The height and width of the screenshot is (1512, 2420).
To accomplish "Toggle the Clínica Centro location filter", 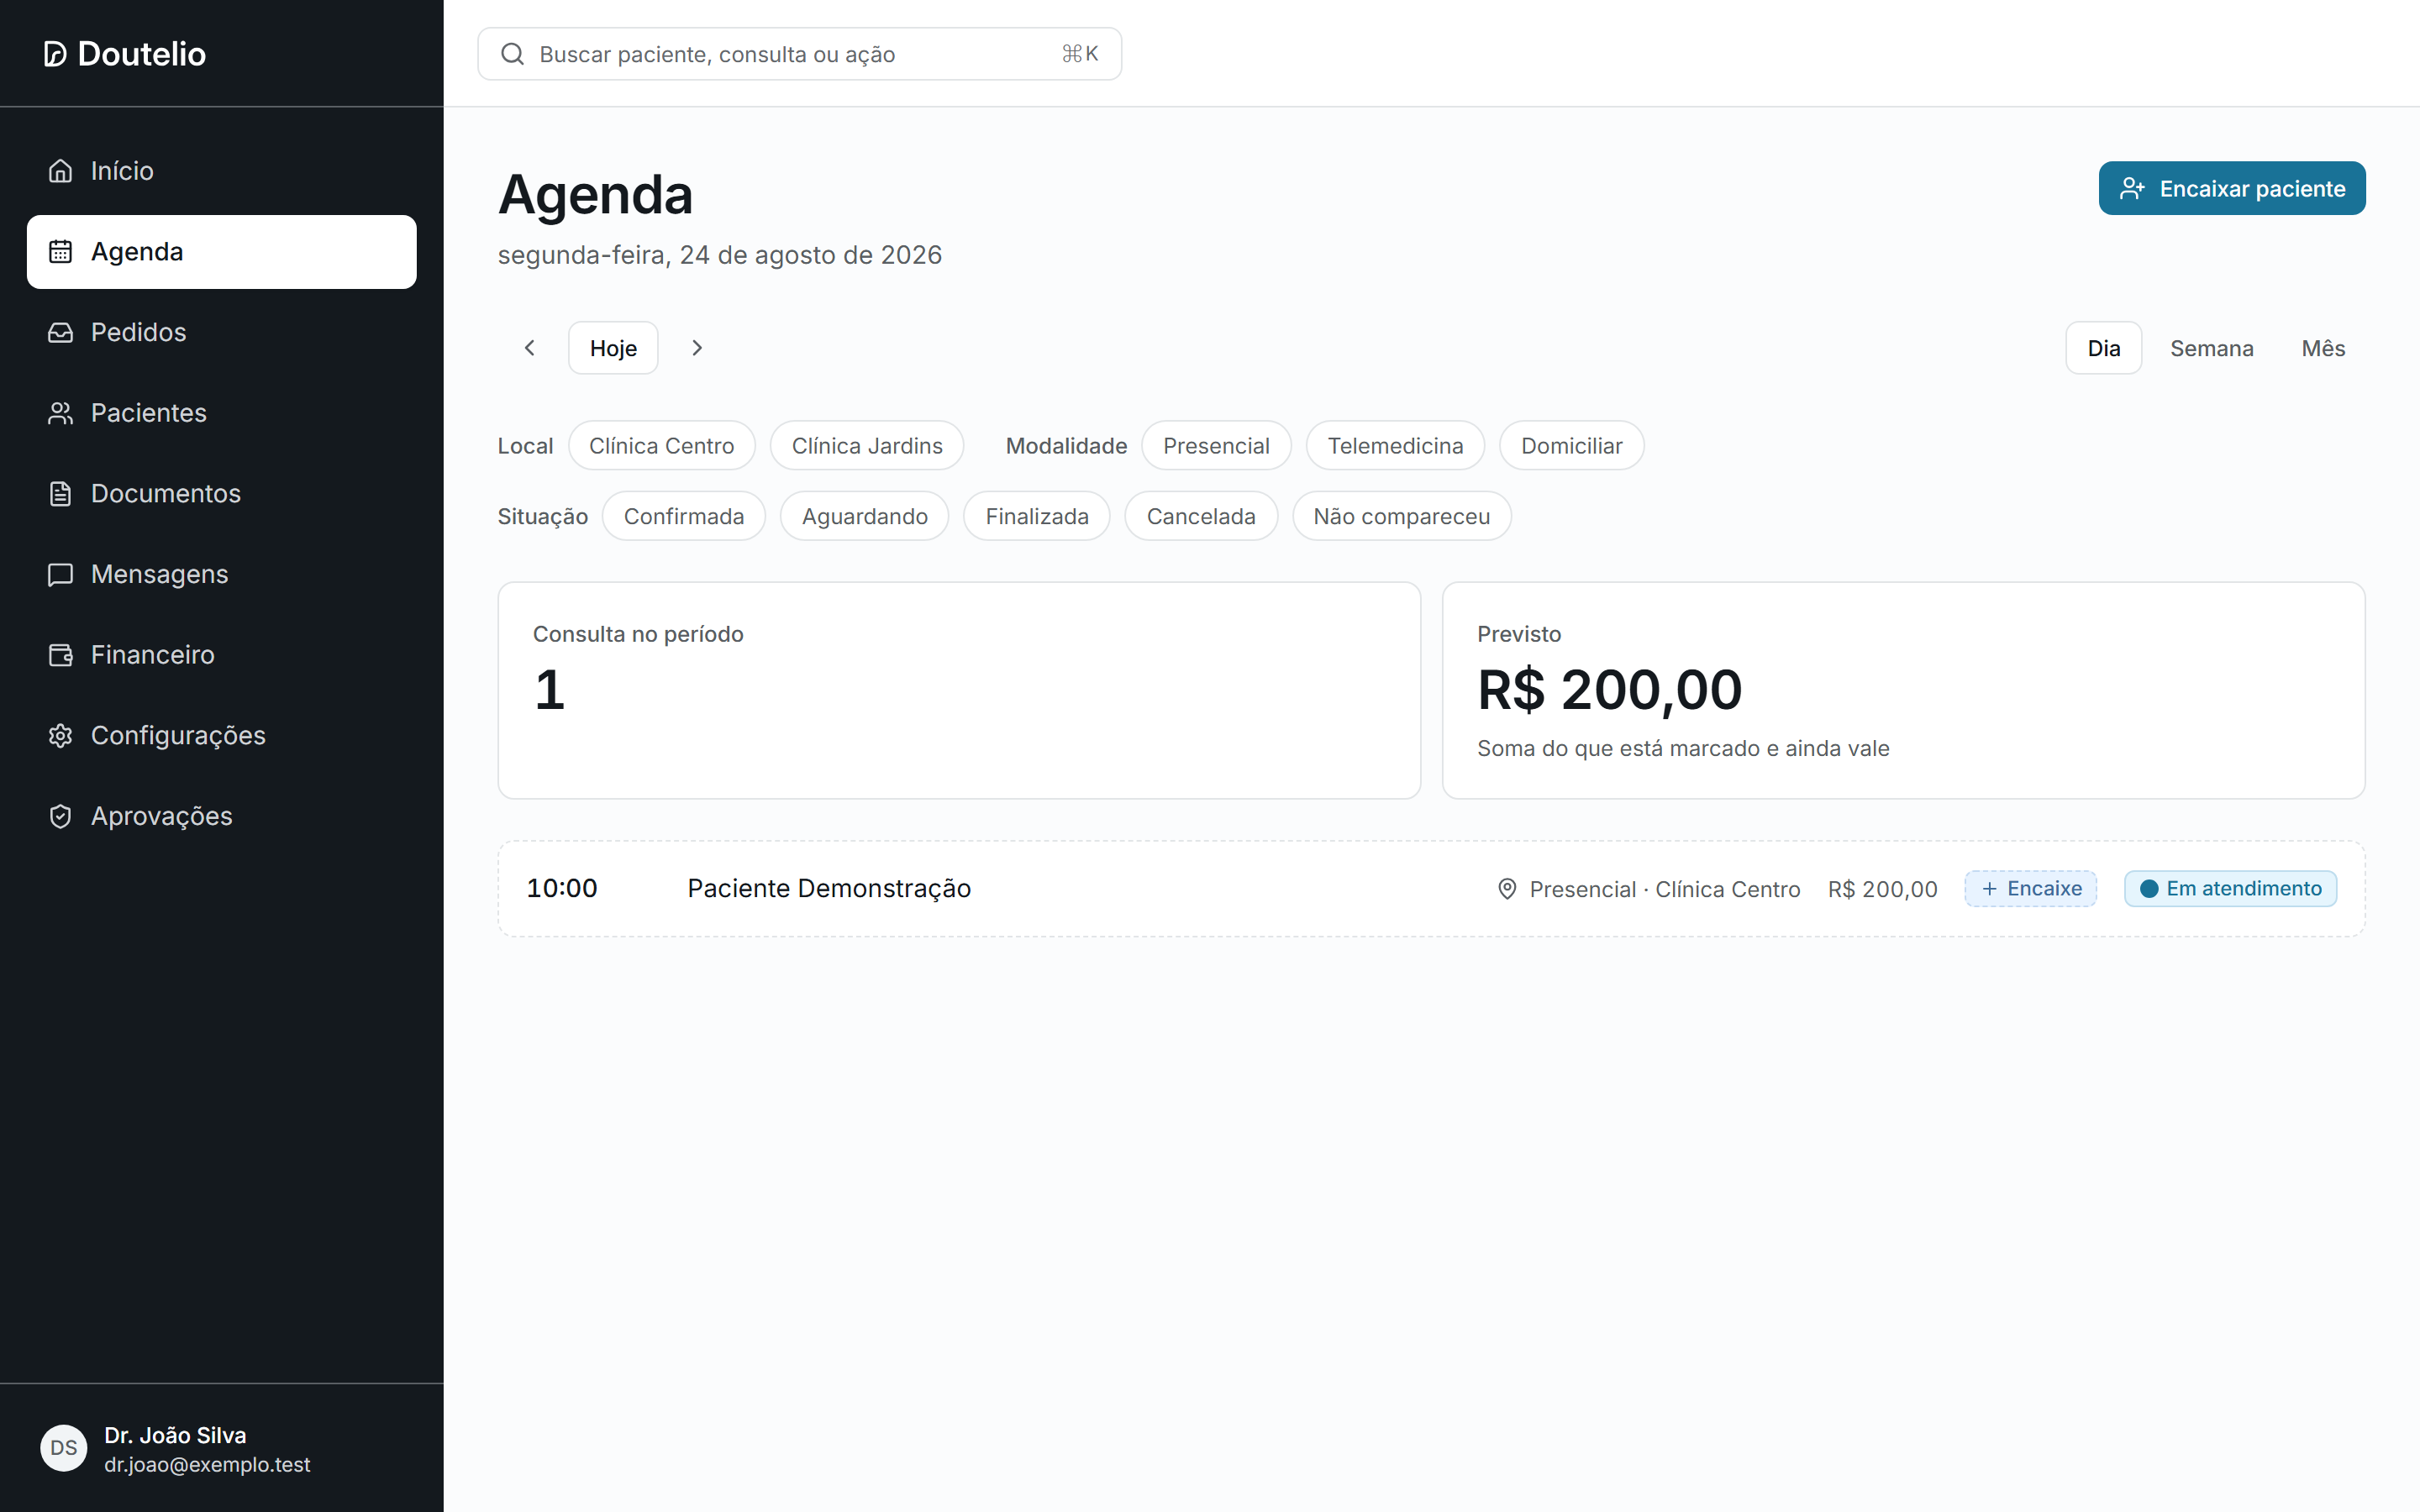I will click(661, 446).
